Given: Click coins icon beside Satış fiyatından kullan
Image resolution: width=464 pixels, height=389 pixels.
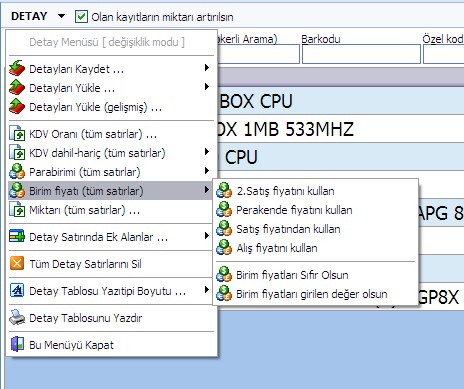Looking at the screenshot, I should pyautogui.click(x=224, y=229).
